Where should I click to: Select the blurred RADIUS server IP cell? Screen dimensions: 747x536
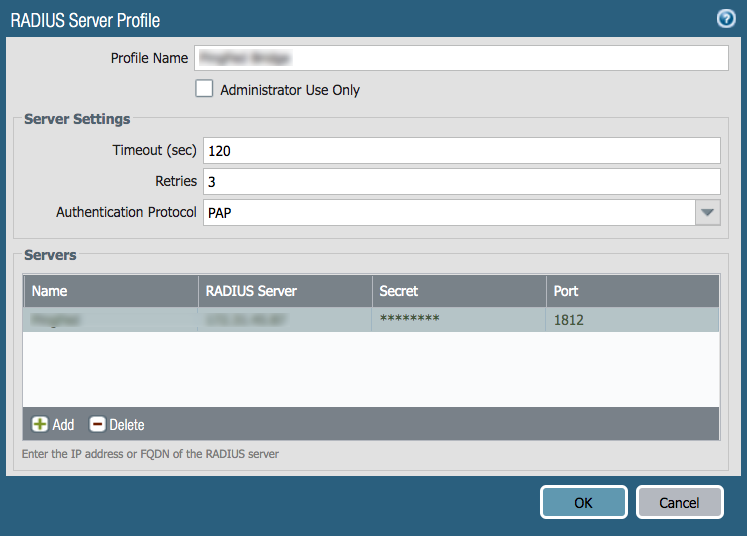[x=285, y=320]
